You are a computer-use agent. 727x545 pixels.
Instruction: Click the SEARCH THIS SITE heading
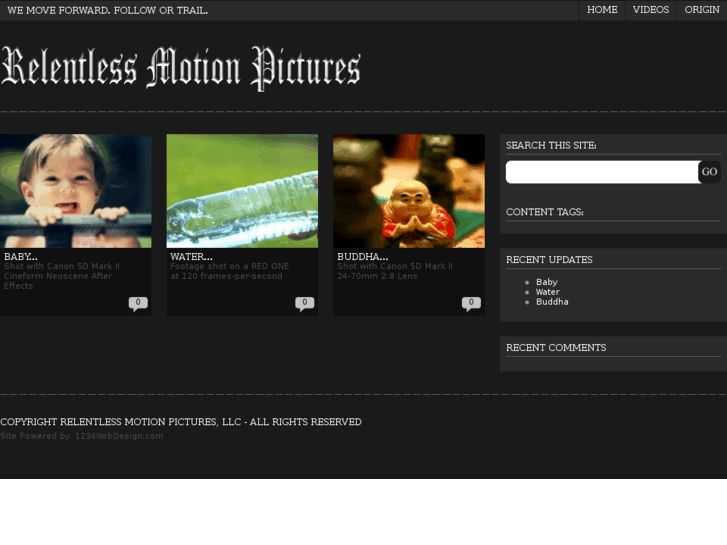551,146
